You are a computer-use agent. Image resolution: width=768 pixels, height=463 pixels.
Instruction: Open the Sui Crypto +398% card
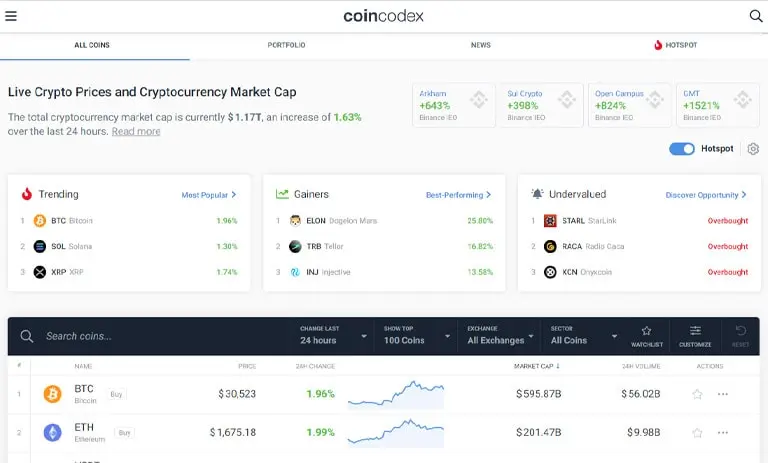pyautogui.click(x=541, y=105)
